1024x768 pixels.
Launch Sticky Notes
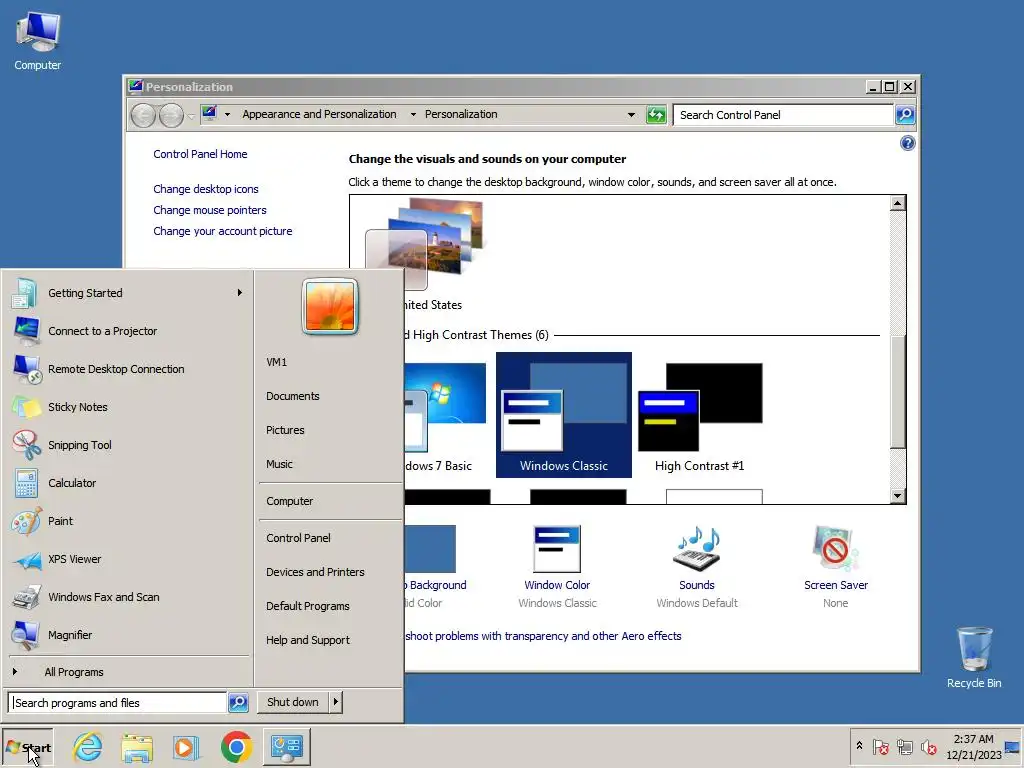[x=127, y=407]
